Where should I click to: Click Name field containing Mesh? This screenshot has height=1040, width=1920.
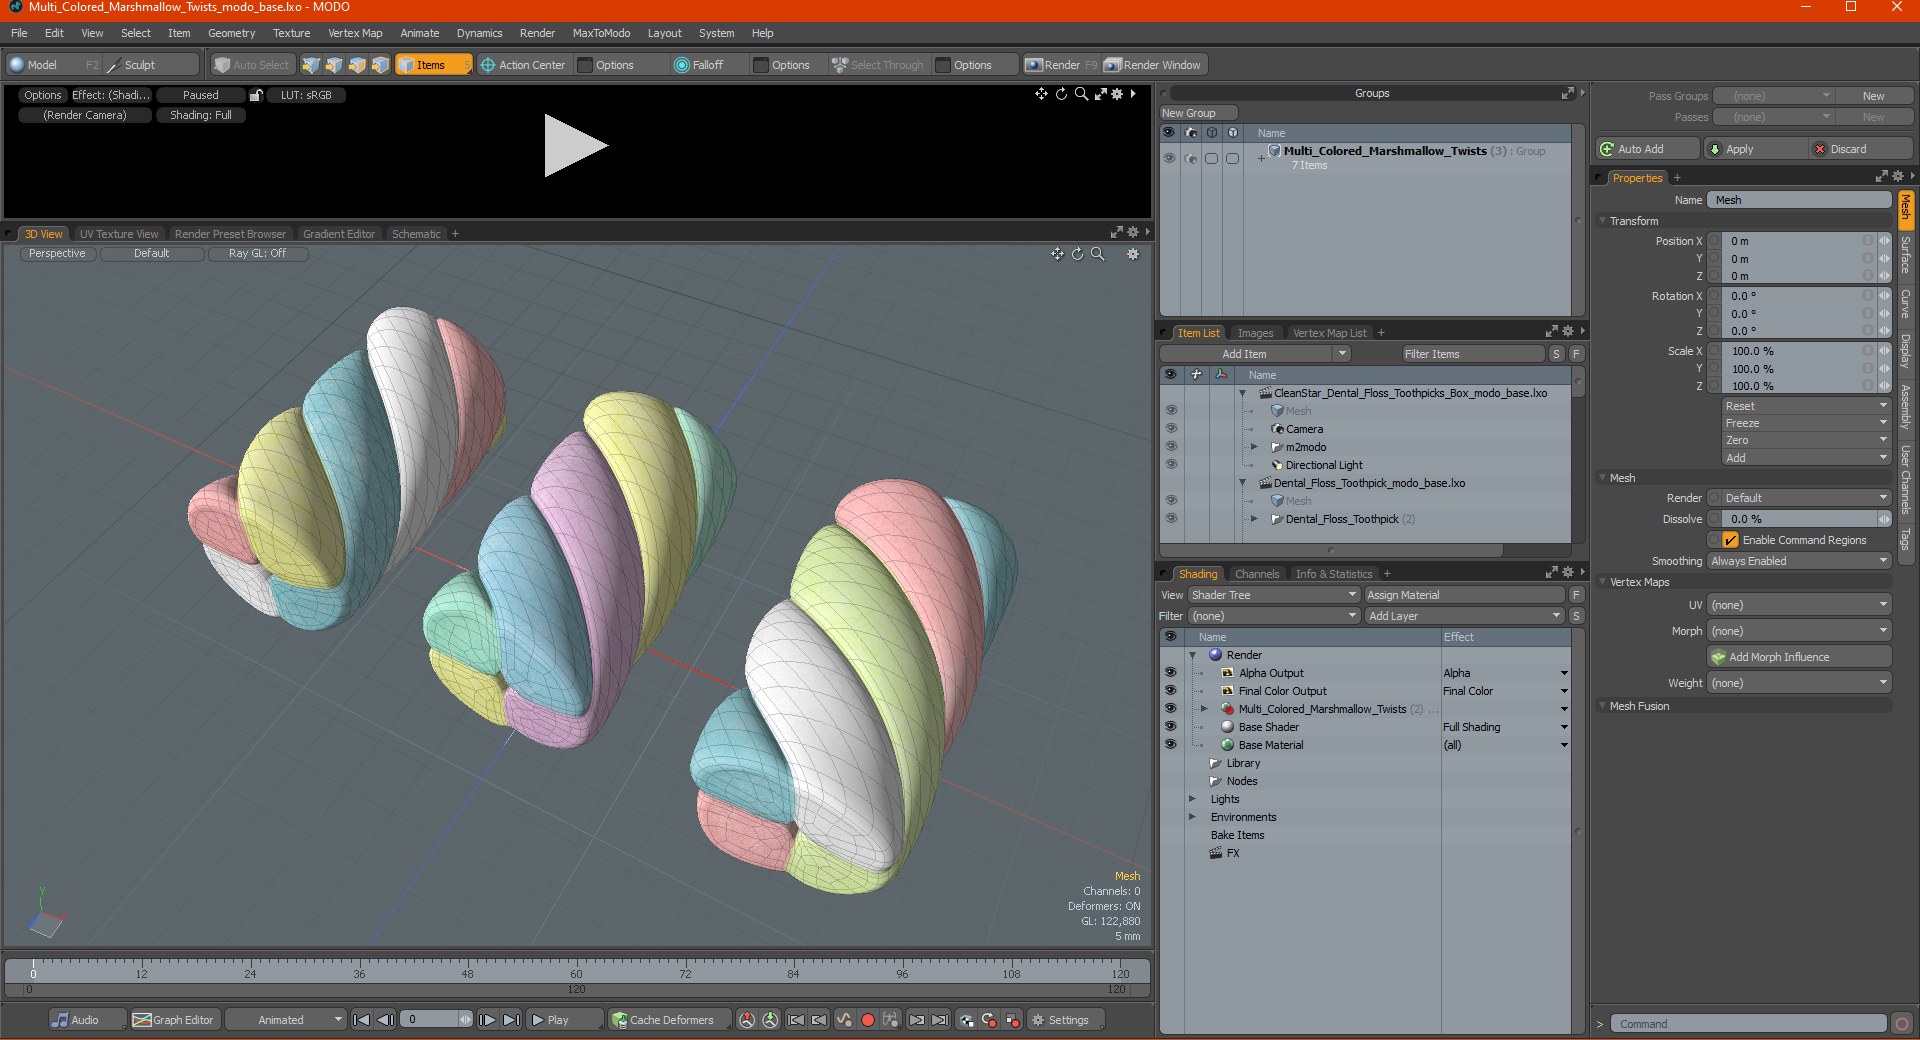(x=1799, y=200)
